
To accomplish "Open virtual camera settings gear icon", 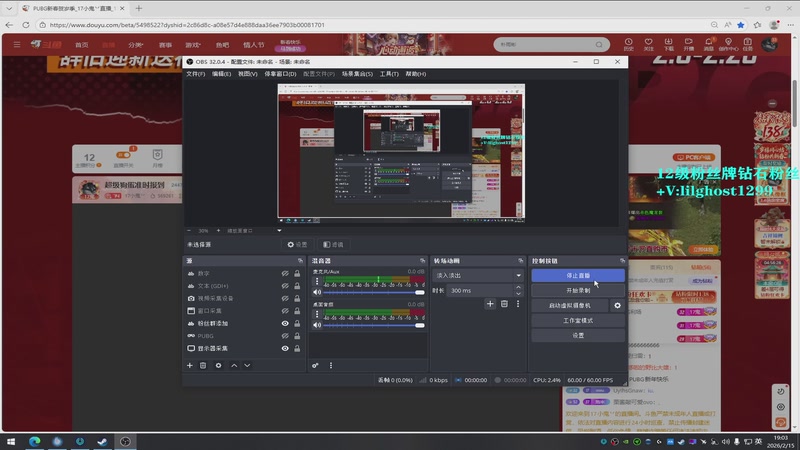I will [617, 305].
